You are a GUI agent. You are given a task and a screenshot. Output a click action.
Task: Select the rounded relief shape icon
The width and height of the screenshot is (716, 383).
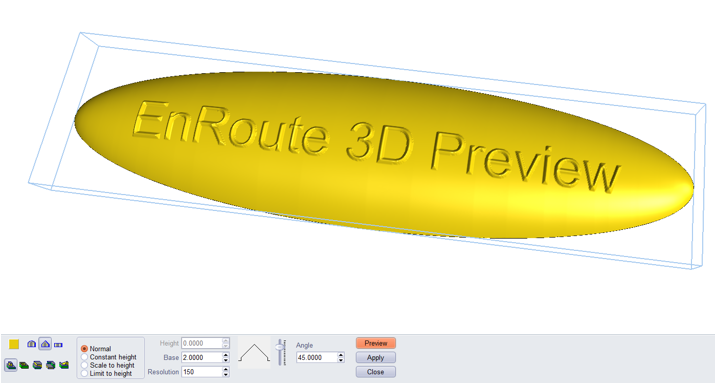point(32,344)
